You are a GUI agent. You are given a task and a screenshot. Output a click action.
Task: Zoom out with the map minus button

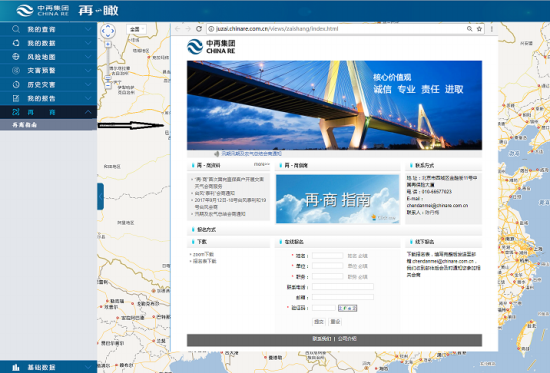click(x=108, y=85)
